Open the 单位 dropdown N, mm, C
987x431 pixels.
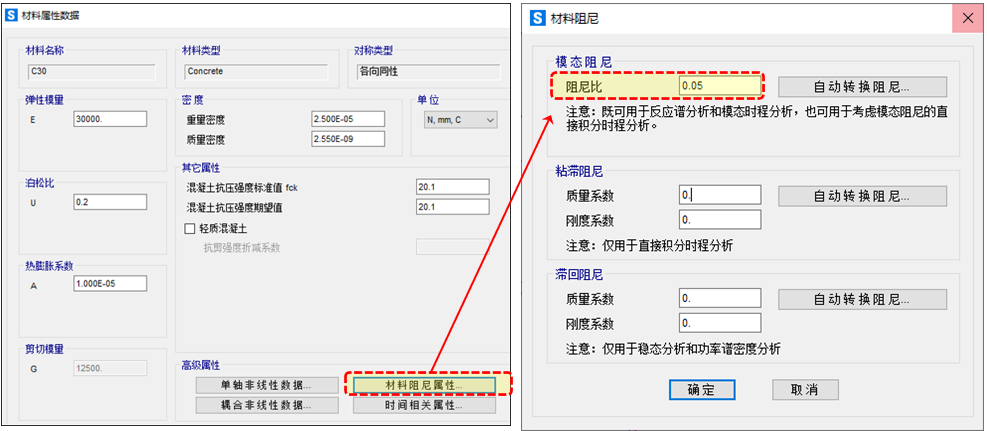460,120
